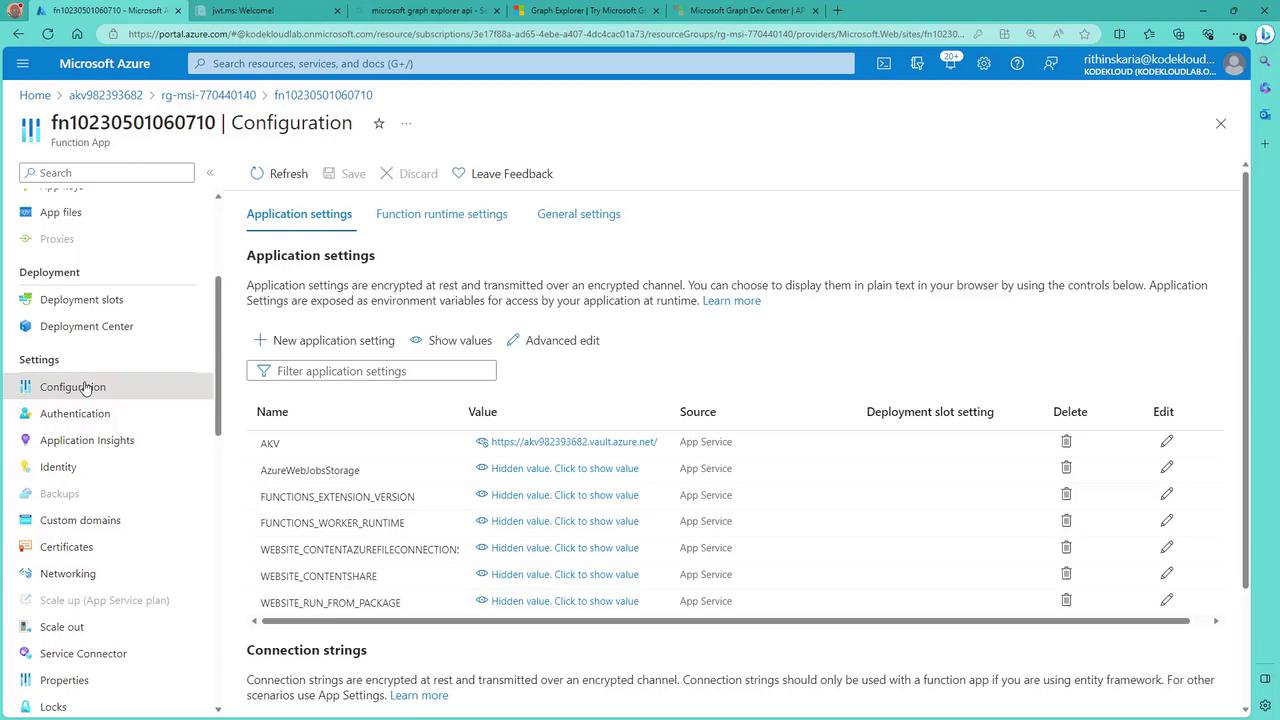Edit the FUNCTIONS_EXTENSION_VERSION setting
The image size is (1280, 720).
point(1166,494)
